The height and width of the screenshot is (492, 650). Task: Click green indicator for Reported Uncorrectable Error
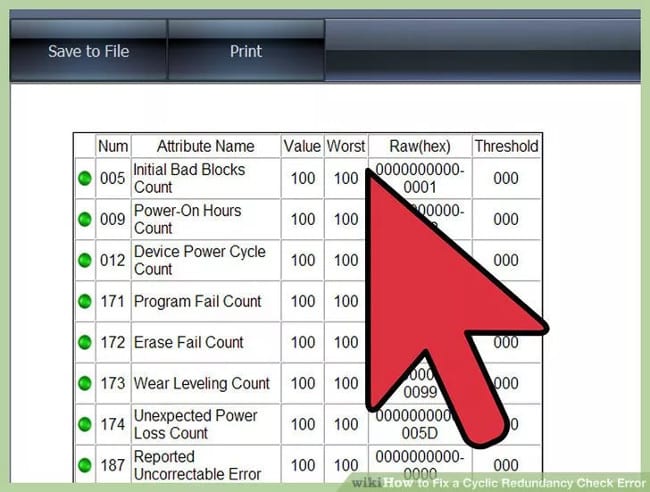[x=85, y=465]
